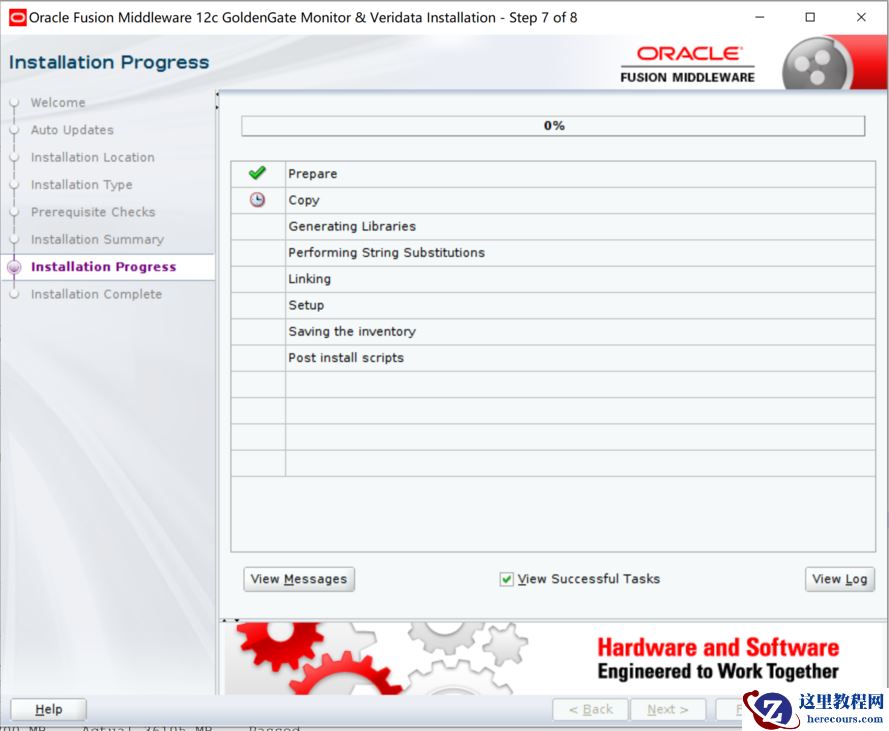
Task: Click the Generating Libraries row
Action: point(553,226)
